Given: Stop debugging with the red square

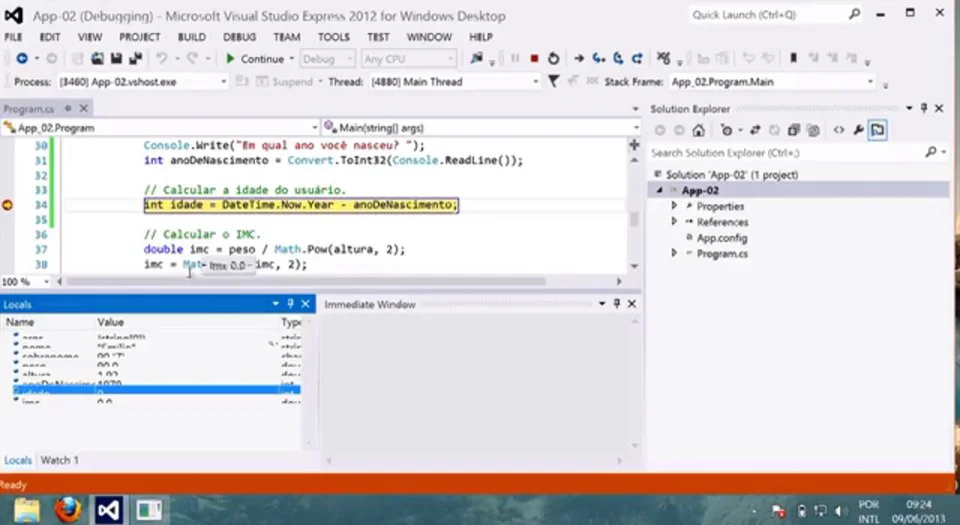Looking at the screenshot, I should coord(534,59).
